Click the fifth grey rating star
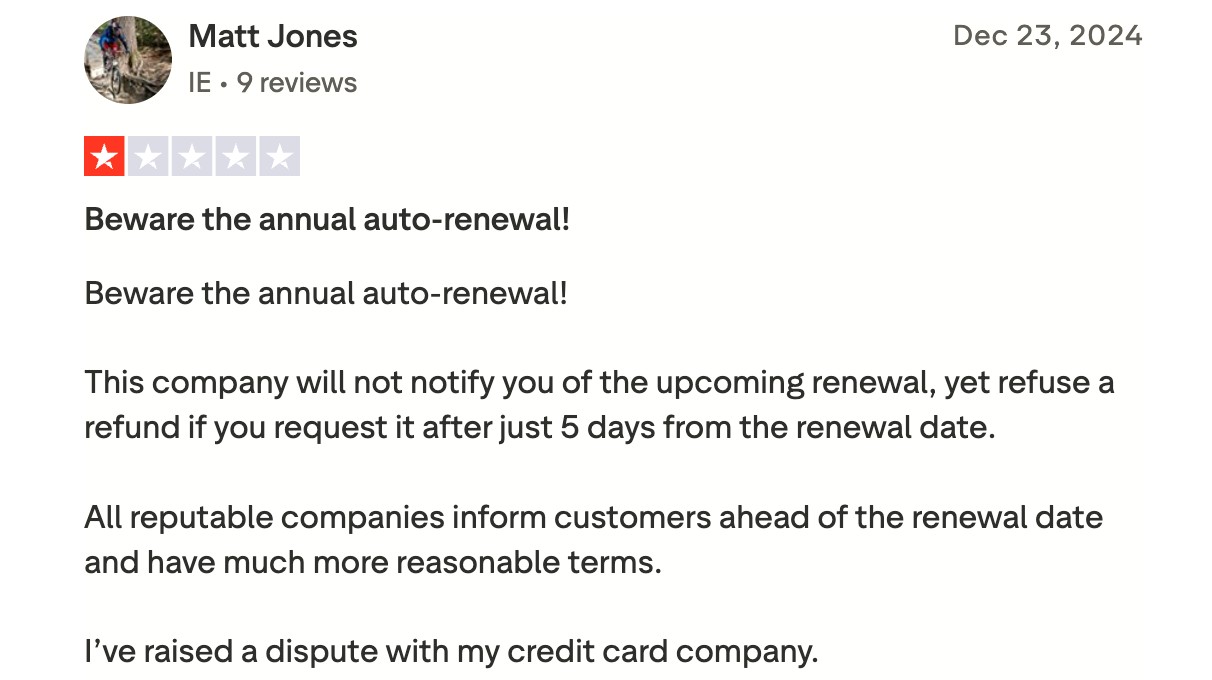This screenshot has width=1212, height=680. (x=279, y=157)
